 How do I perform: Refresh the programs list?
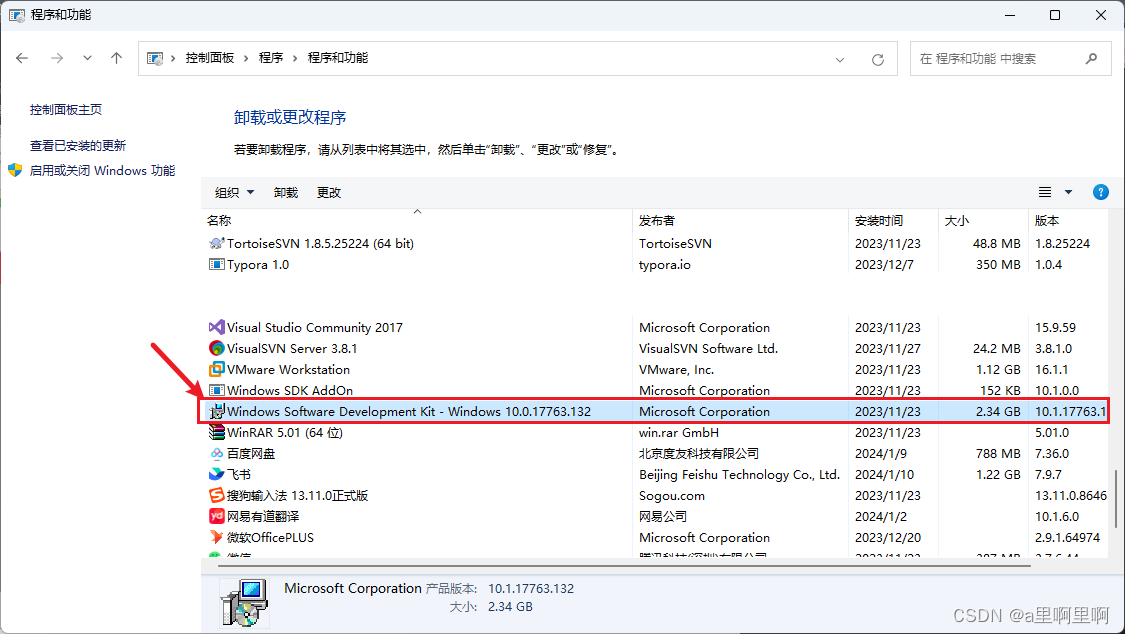(877, 60)
